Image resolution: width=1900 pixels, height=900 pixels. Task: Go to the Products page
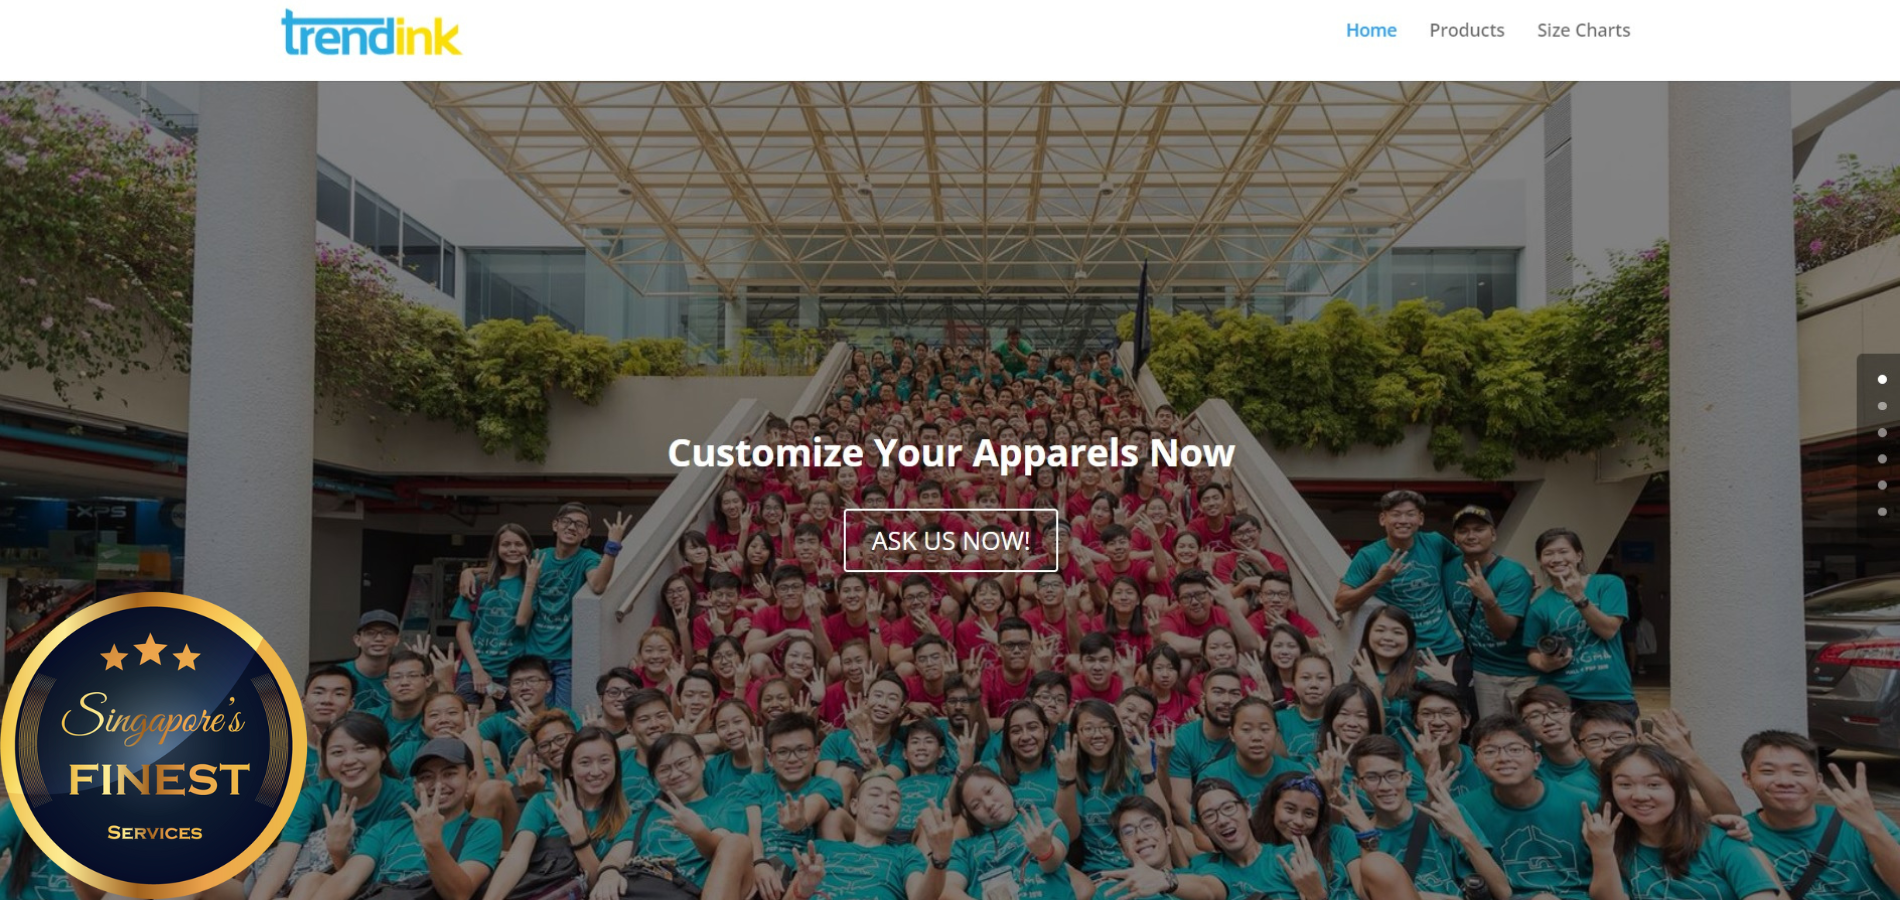pos(1466,30)
